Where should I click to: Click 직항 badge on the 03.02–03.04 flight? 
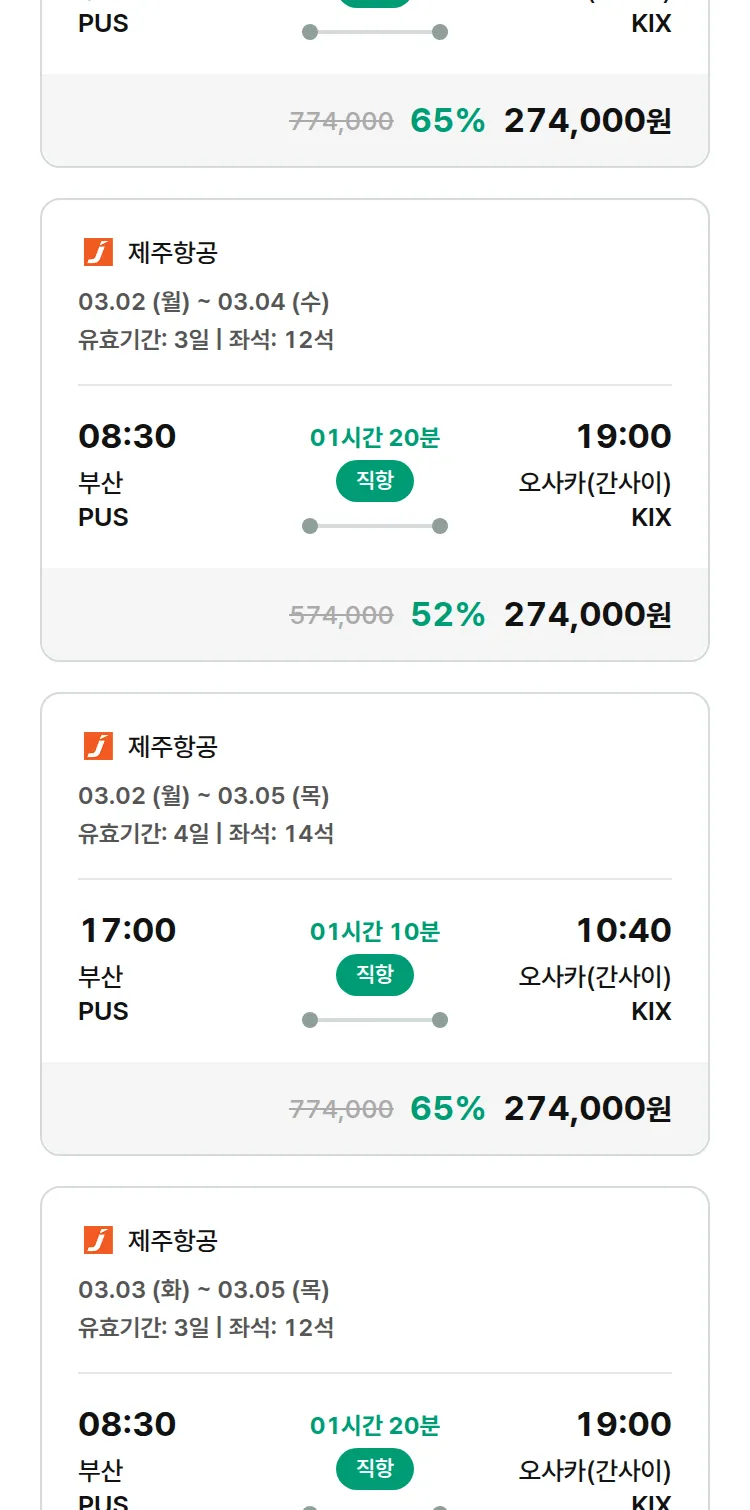[374, 481]
